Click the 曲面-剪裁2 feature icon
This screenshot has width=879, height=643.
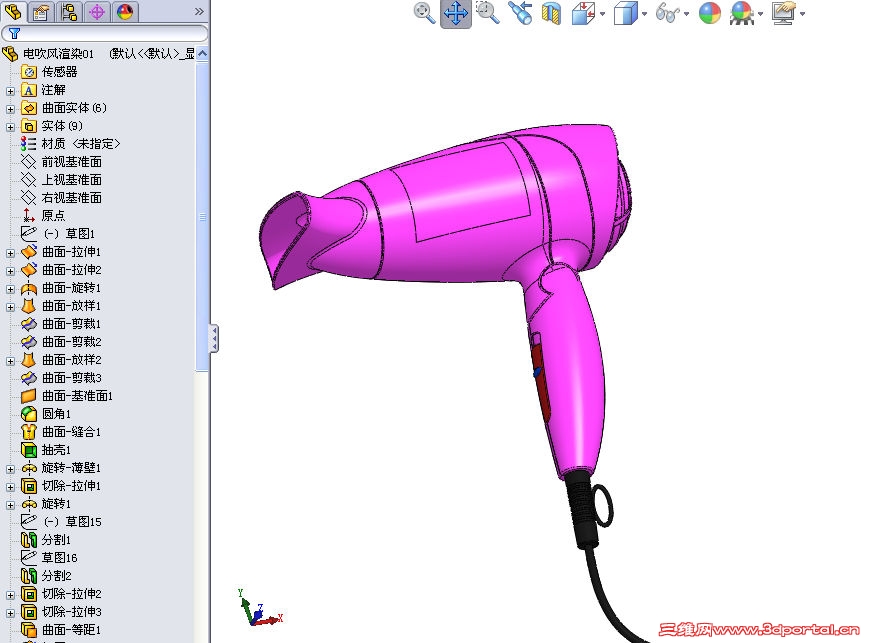click(x=29, y=342)
